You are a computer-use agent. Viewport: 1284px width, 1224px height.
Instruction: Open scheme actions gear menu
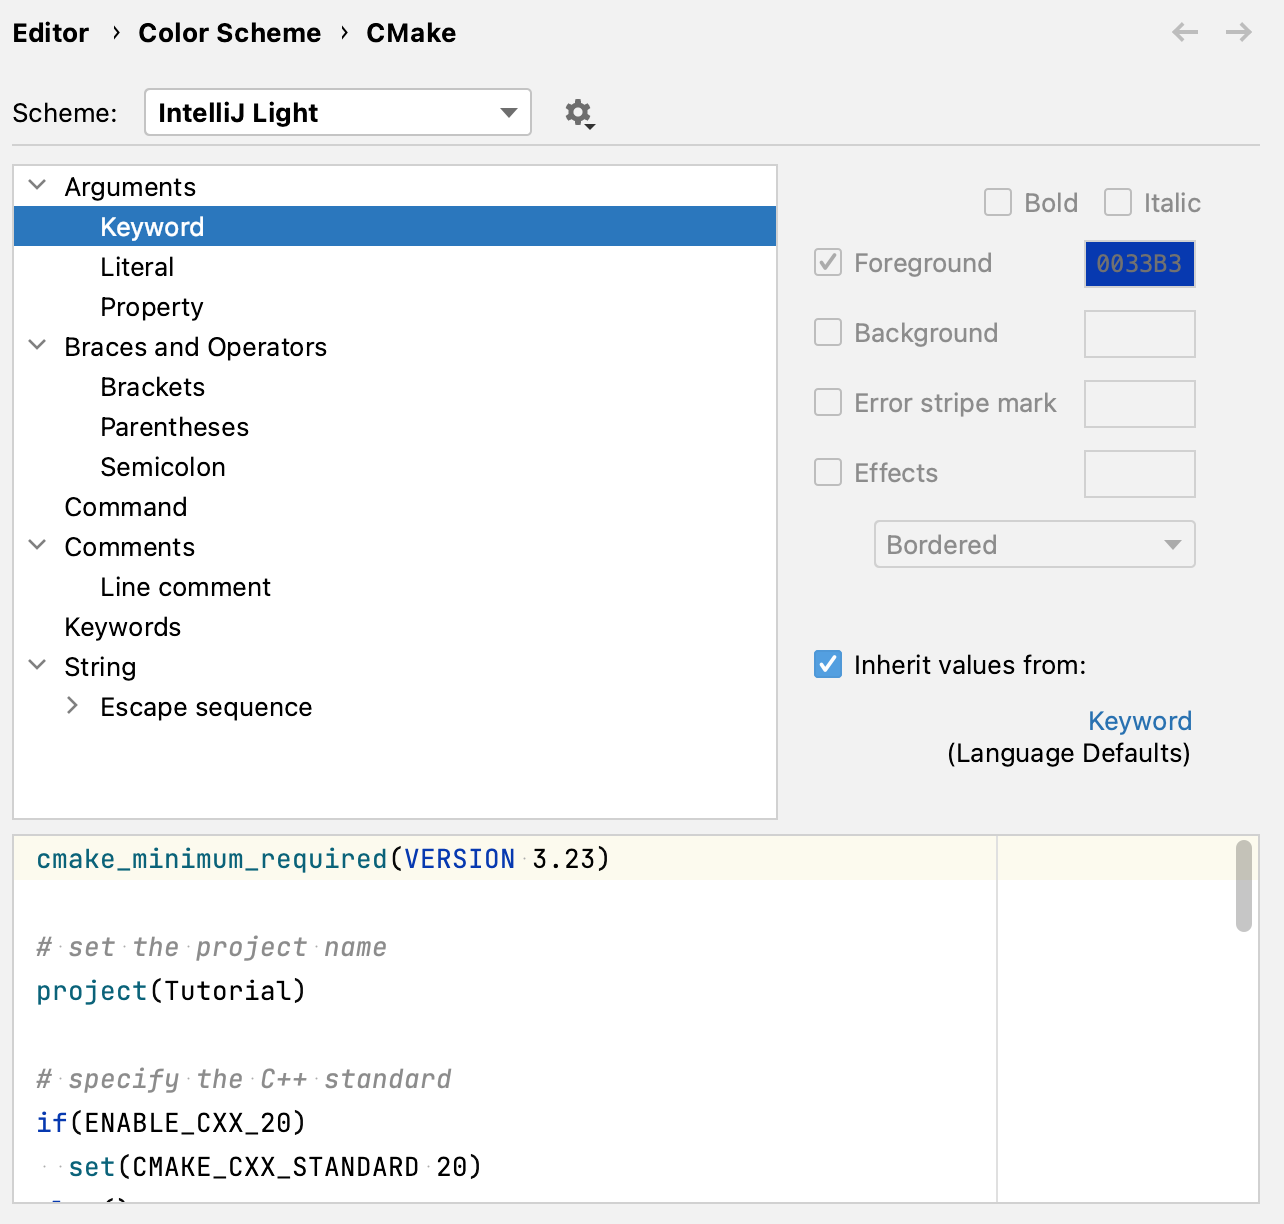point(580,114)
